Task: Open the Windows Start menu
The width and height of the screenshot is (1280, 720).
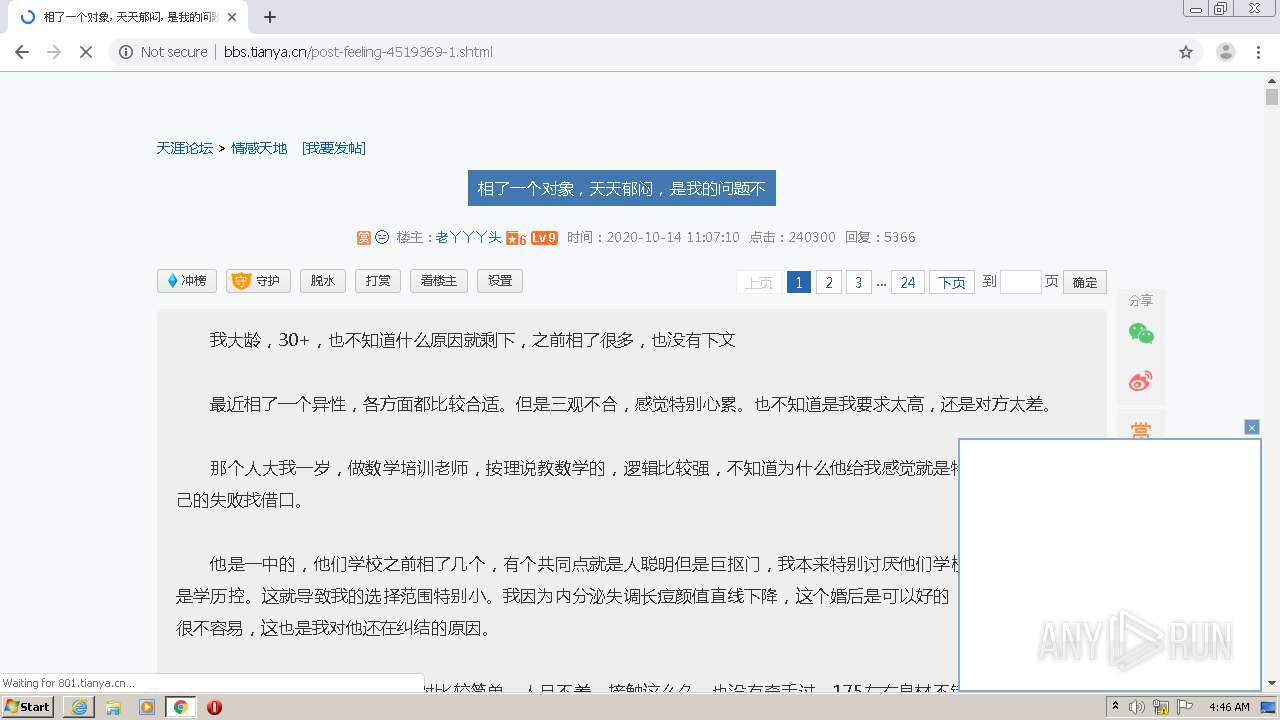Action: click(28, 706)
